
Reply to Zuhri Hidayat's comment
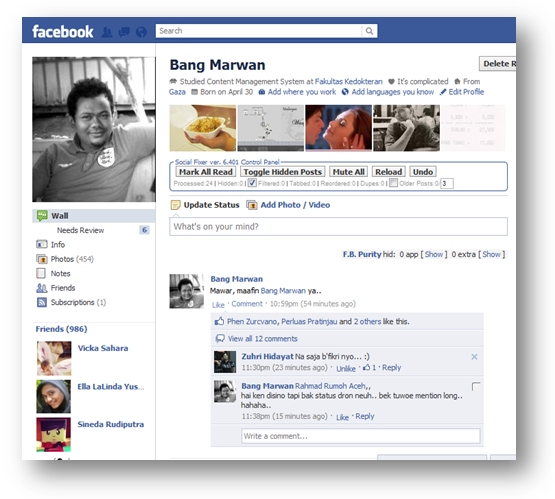(391, 368)
